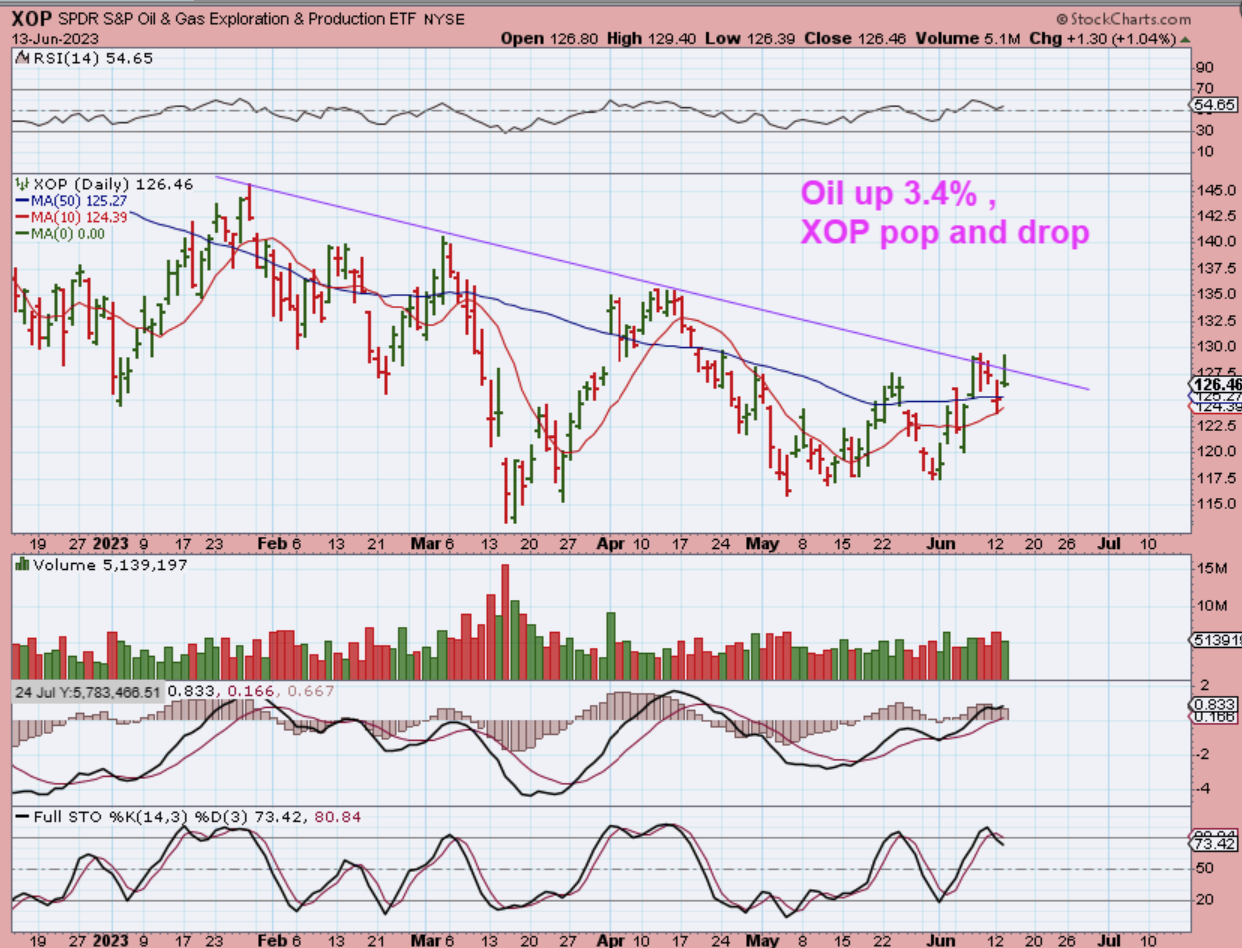This screenshot has width=1242, height=948.
Task: Click the Volume 5,139,197 panel label
Action: coord(110,564)
